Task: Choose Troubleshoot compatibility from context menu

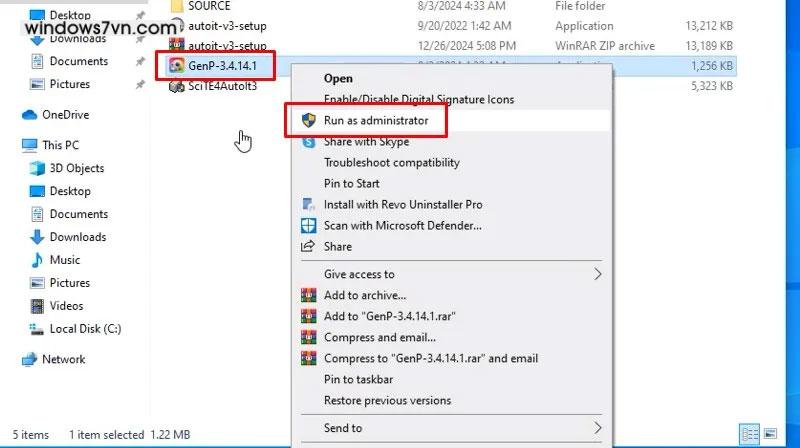Action: [391, 162]
